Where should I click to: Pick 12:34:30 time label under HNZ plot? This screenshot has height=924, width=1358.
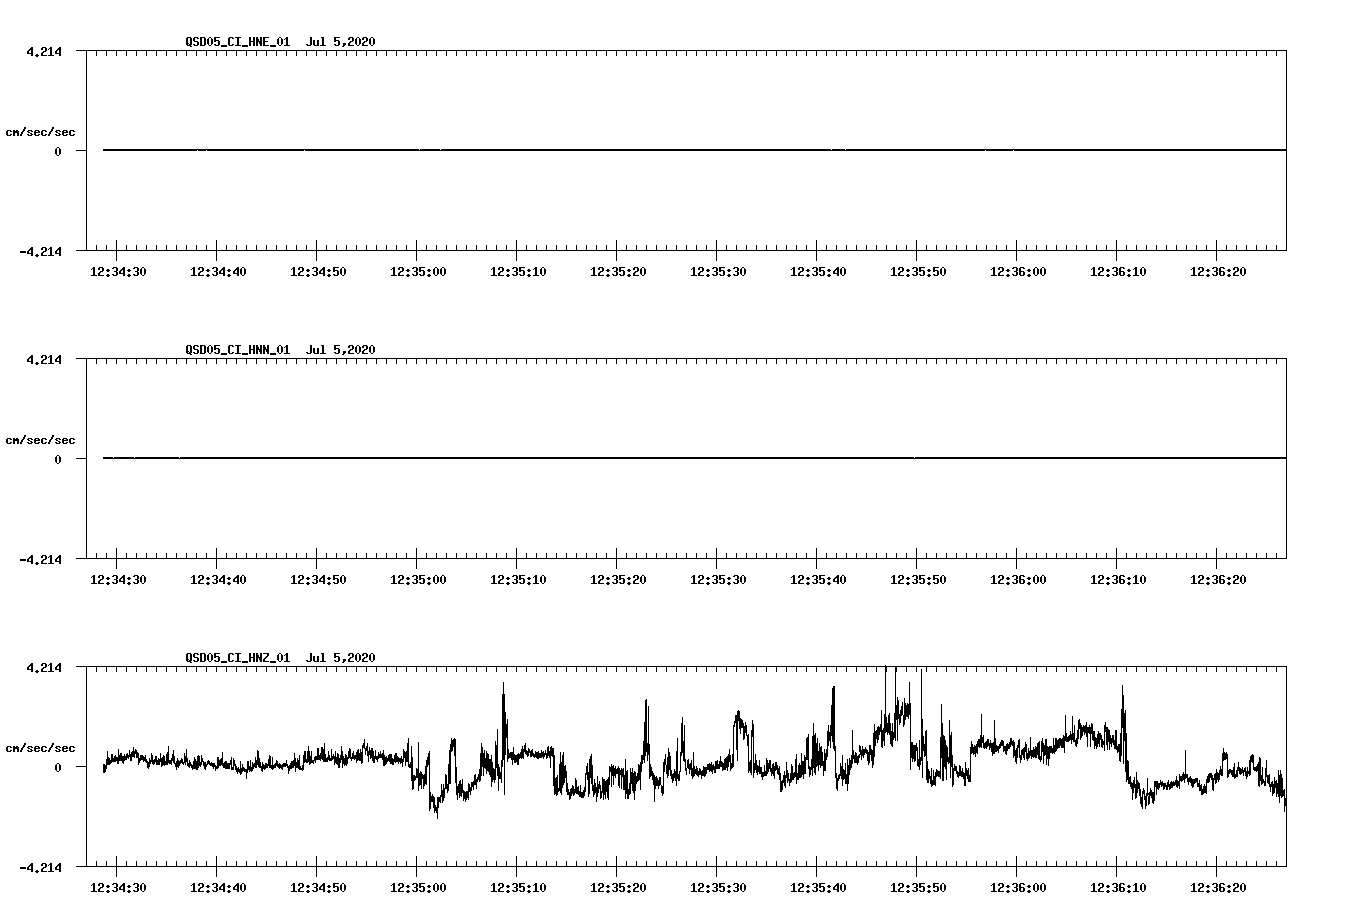pos(118,888)
